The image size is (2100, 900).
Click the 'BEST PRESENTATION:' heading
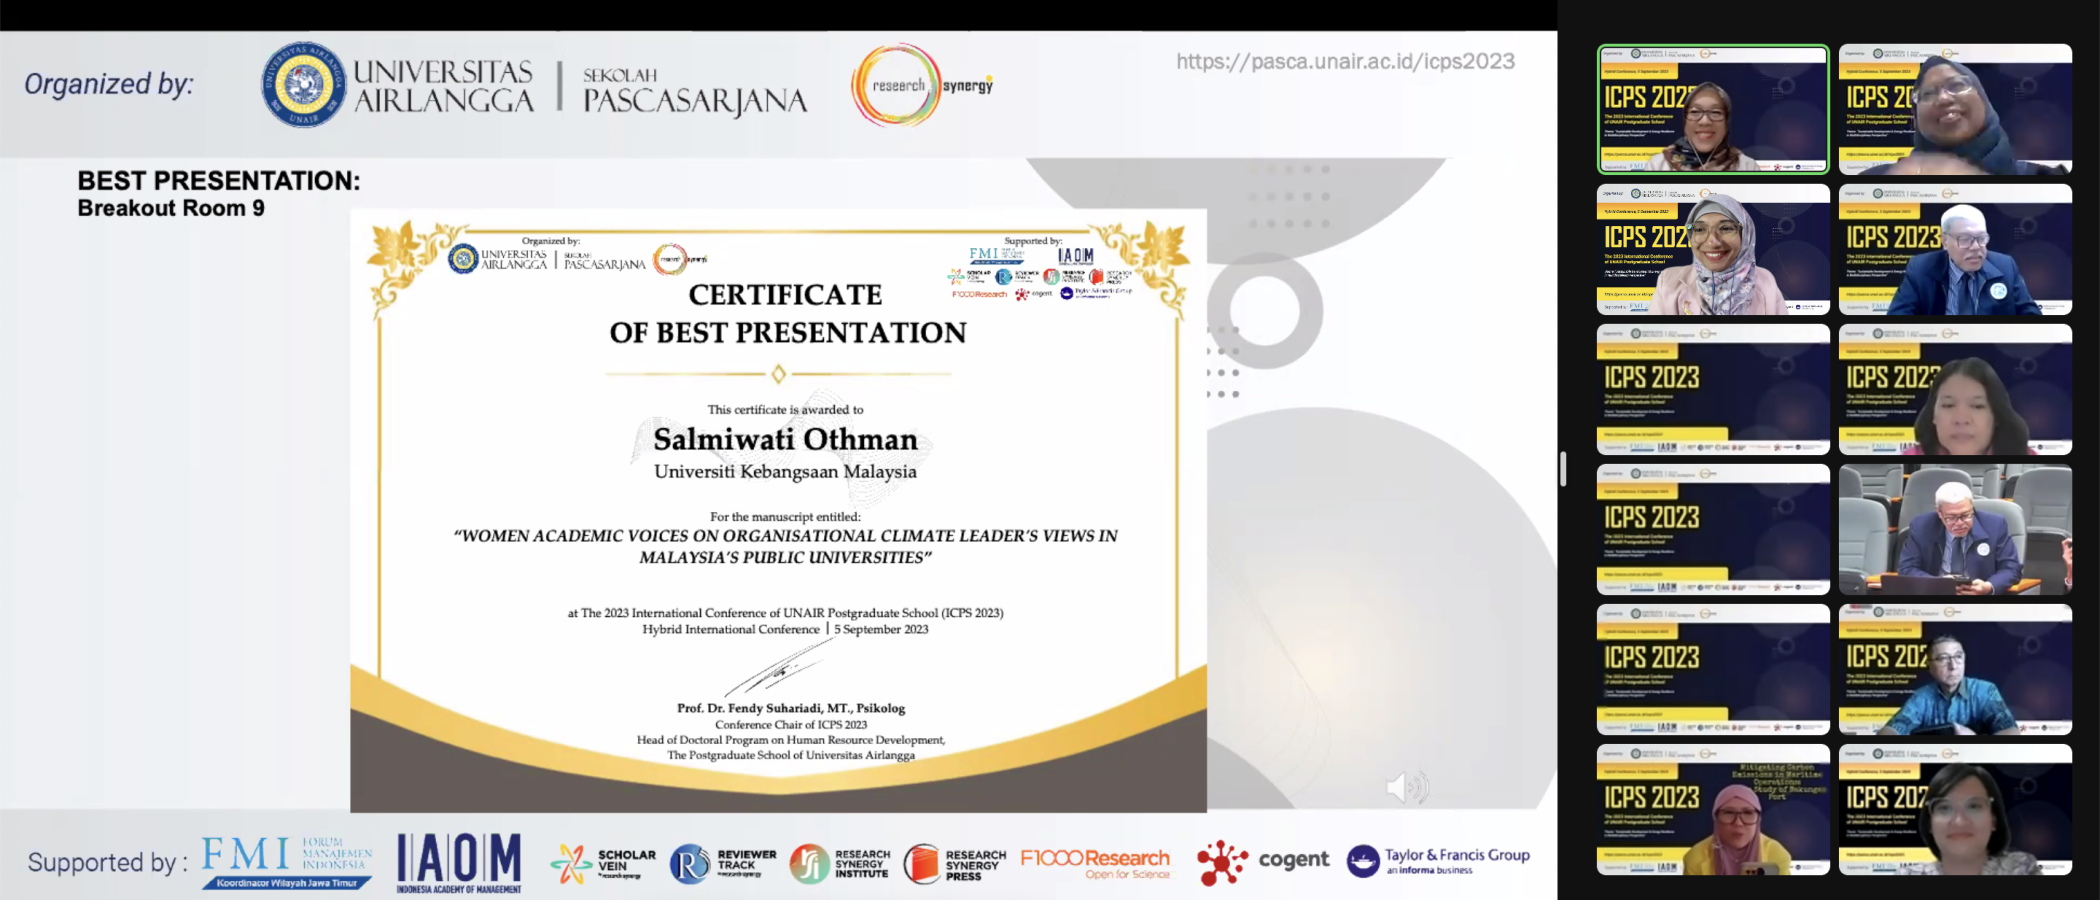click(219, 181)
